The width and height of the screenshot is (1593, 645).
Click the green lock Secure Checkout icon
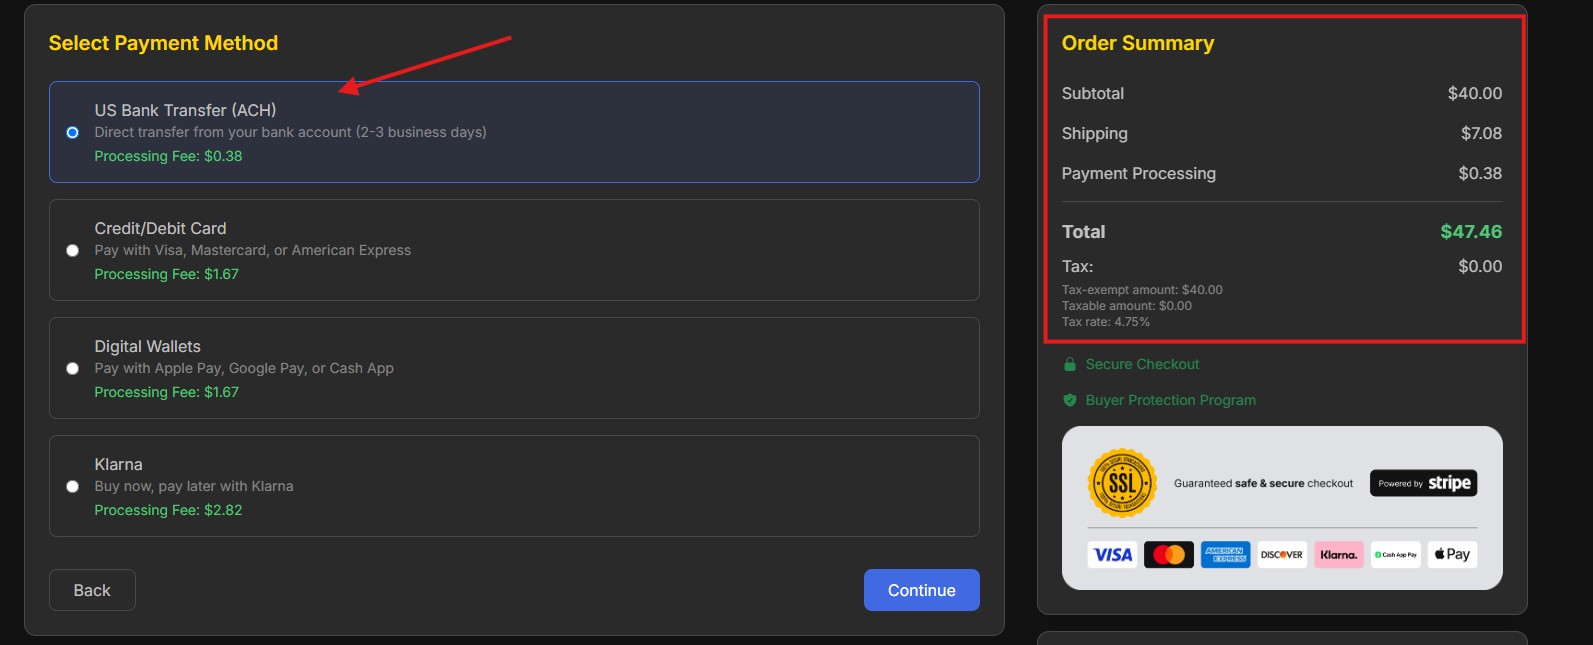[x=1069, y=364]
